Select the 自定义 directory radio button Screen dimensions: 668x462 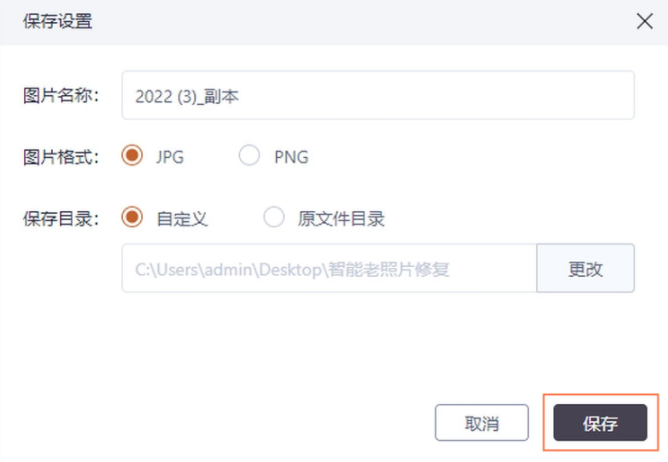tap(131, 217)
